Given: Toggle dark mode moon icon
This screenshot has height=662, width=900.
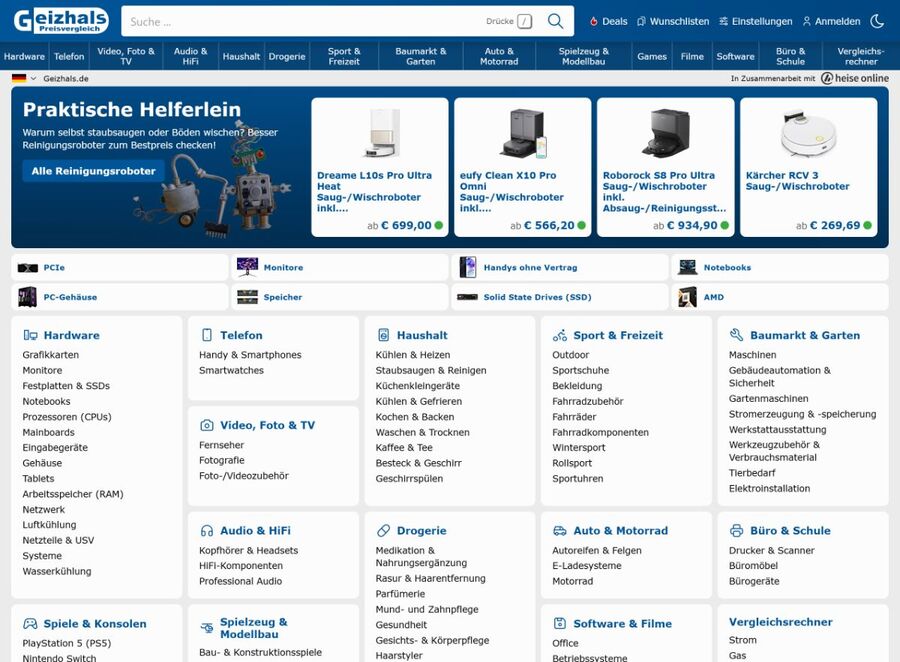Looking at the screenshot, I should click(x=877, y=21).
